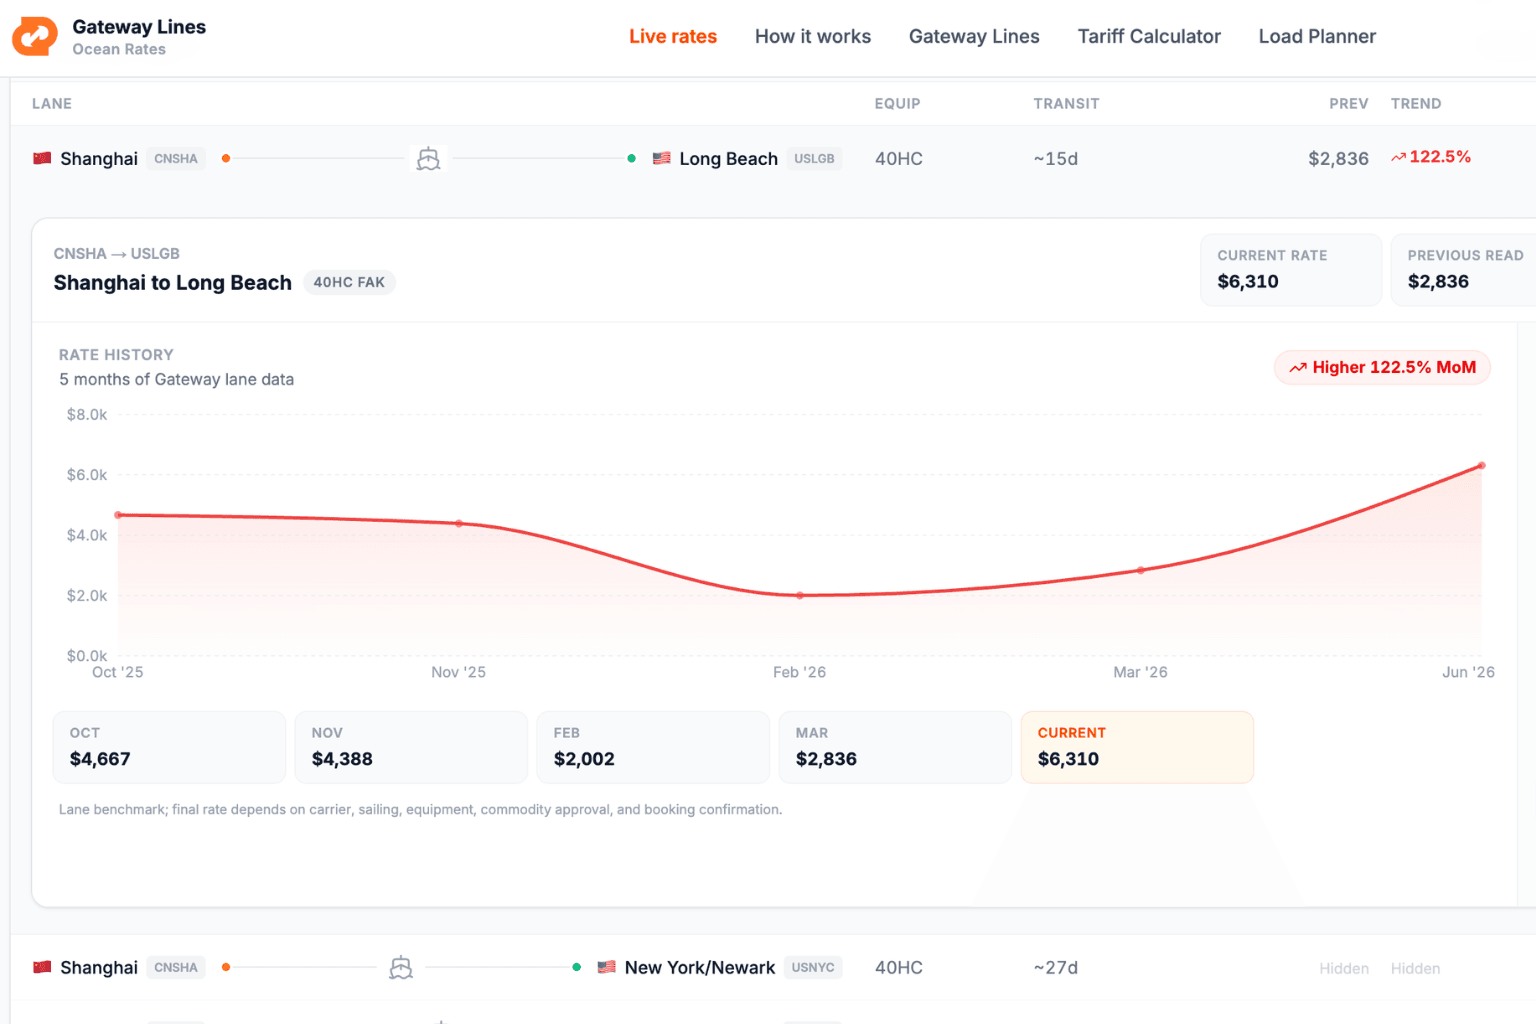Click the TREND column header
Image resolution: width=1536 pixels, height=1024 pixels.
click(x=1416, y=103)
